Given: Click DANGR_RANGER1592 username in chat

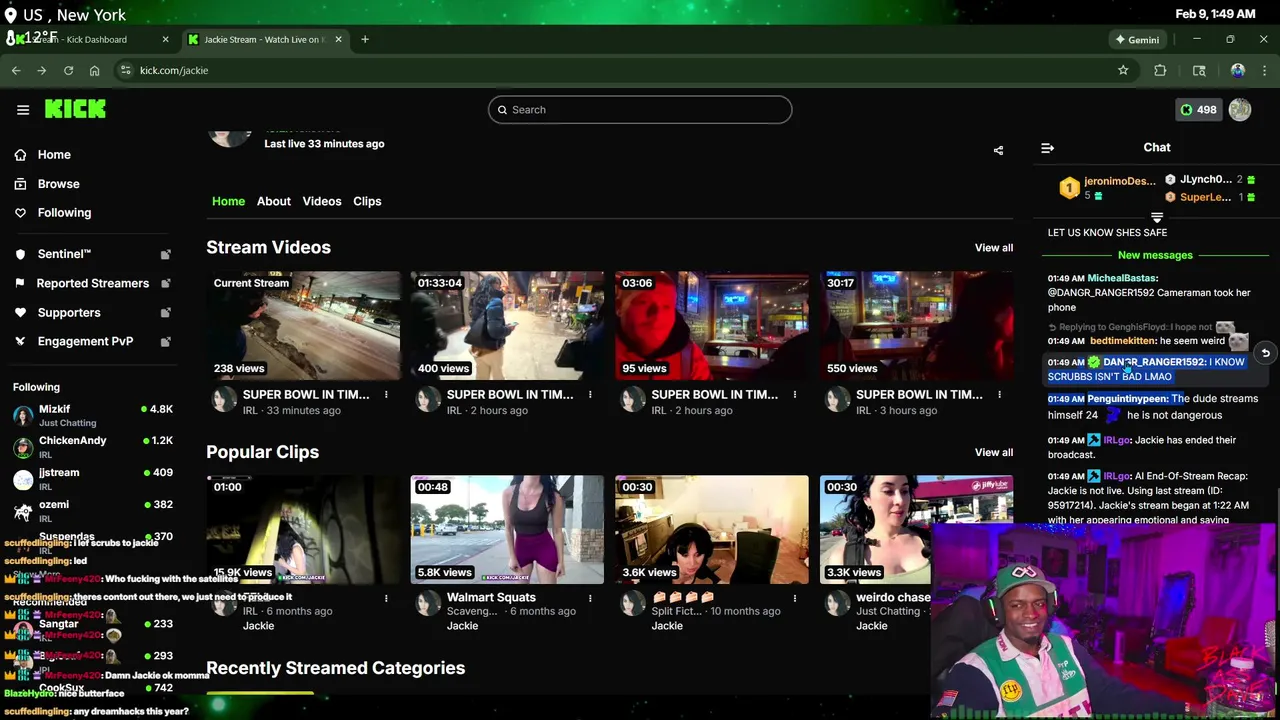Looking at the screenshot, I should [x=1154, y=362].
